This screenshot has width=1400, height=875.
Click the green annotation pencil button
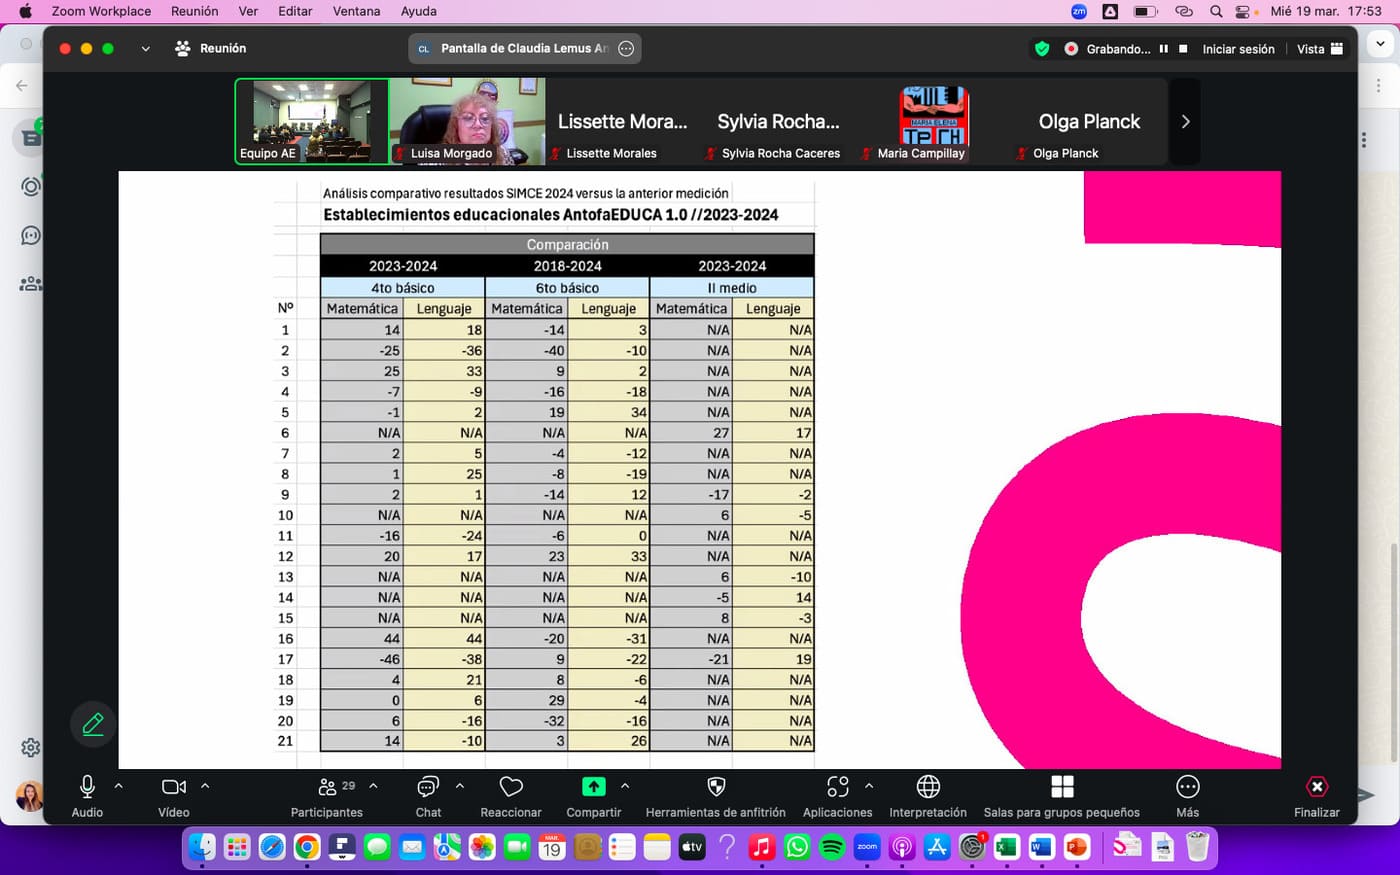[x=93, y=724]
